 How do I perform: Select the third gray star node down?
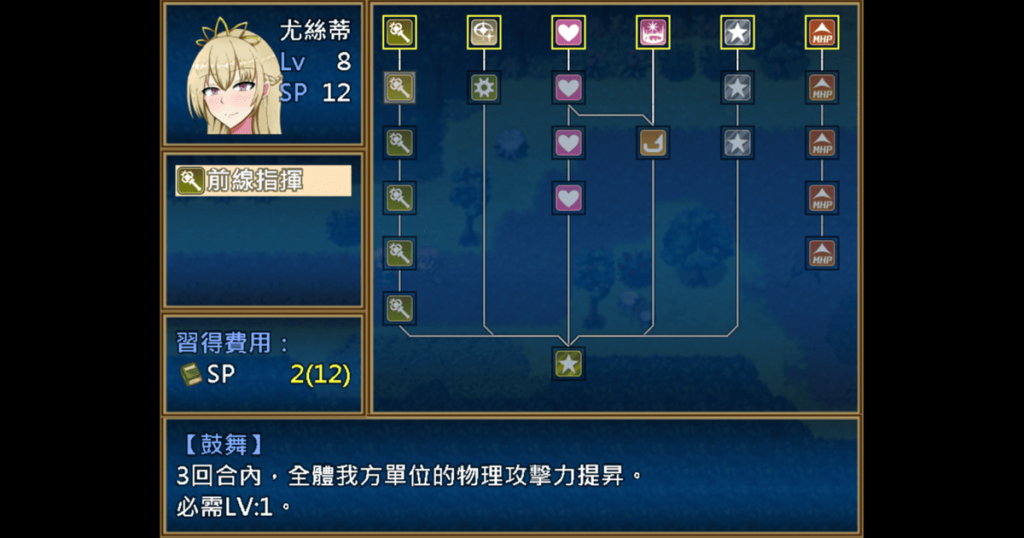(737, 142)
